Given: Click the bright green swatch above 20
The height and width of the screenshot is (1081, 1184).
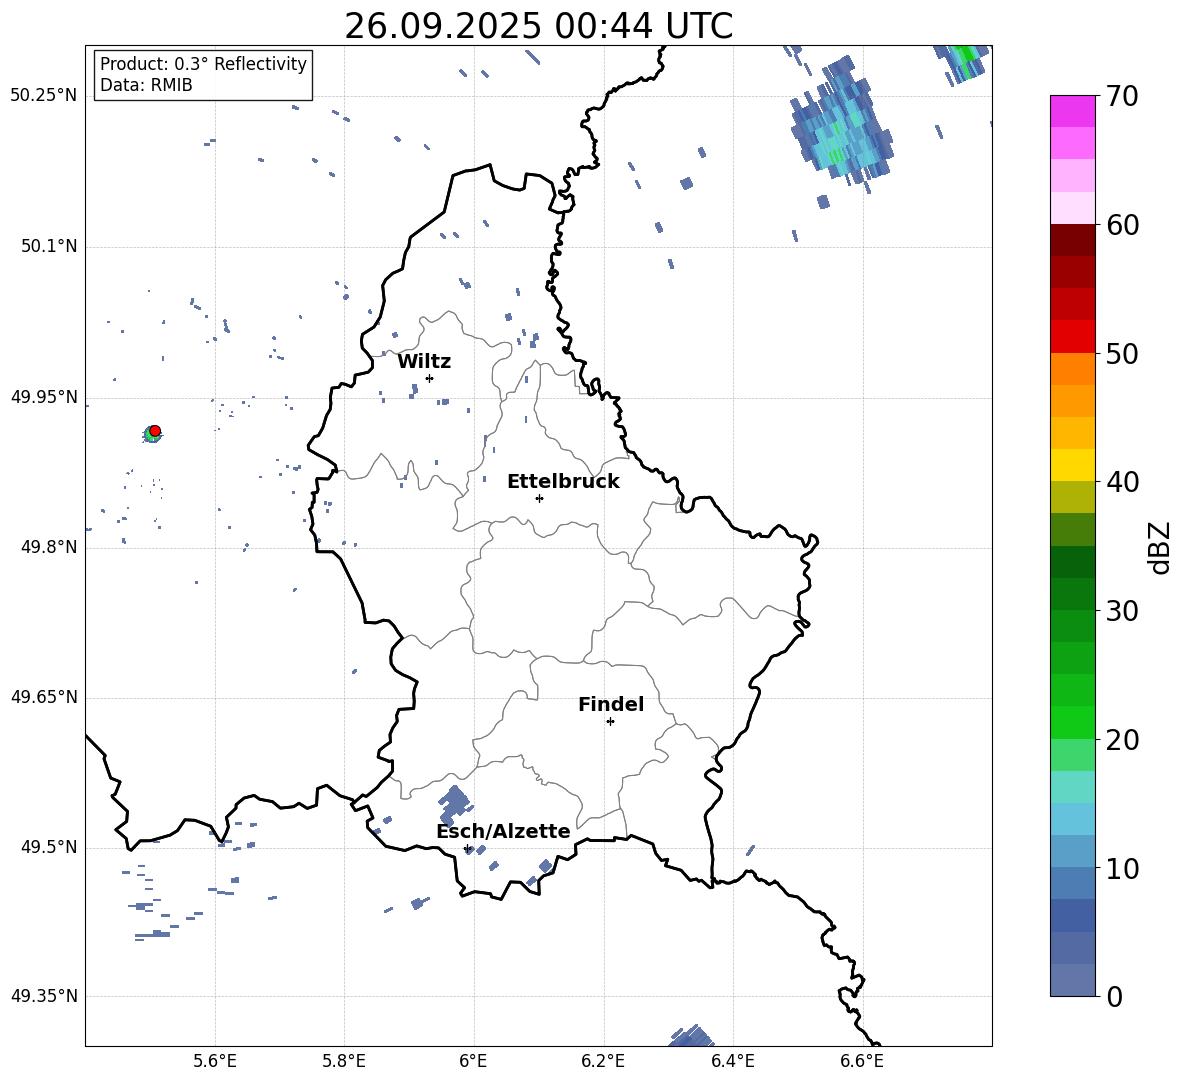Looking at the screenshot, I should pos(1073,722).
